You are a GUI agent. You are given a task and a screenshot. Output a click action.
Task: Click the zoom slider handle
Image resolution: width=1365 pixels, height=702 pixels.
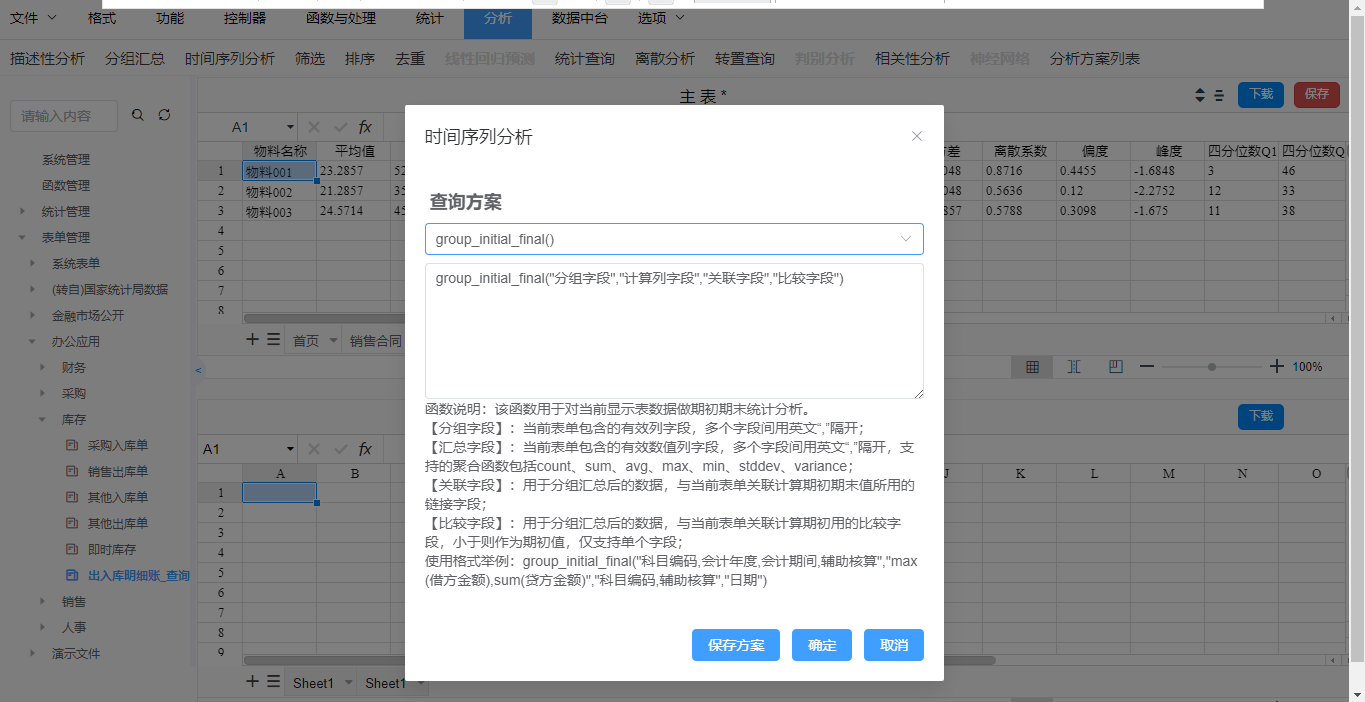click(1212, 367)
